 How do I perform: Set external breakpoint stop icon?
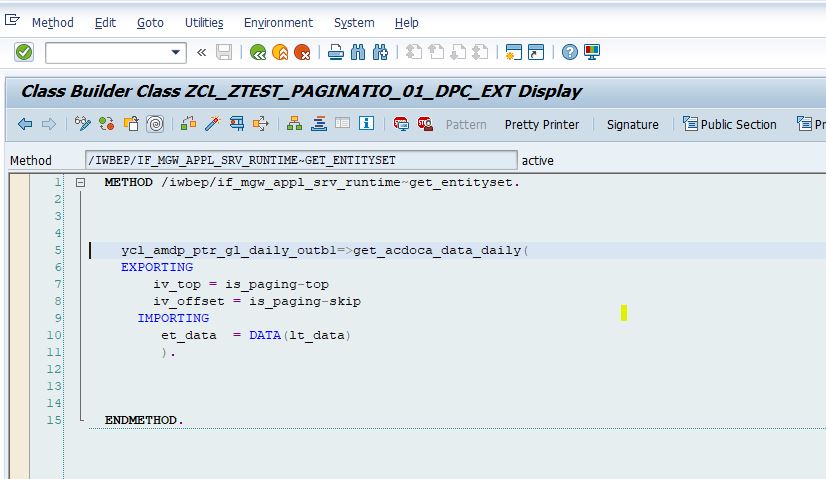[x=425, y=124]
